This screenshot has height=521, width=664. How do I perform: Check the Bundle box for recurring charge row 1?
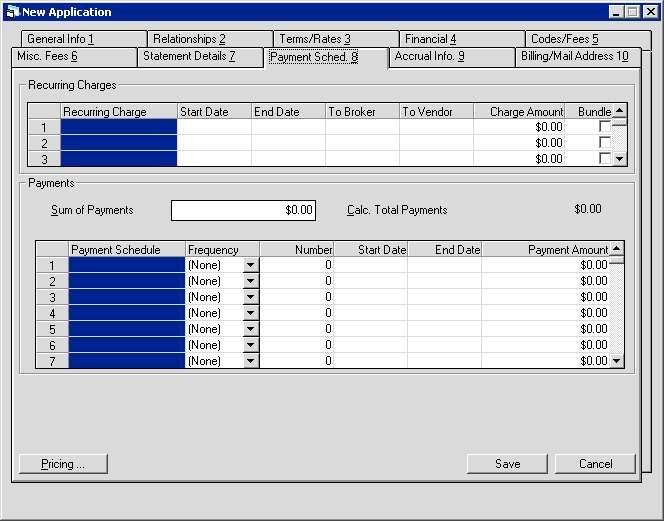pos(605,126)
